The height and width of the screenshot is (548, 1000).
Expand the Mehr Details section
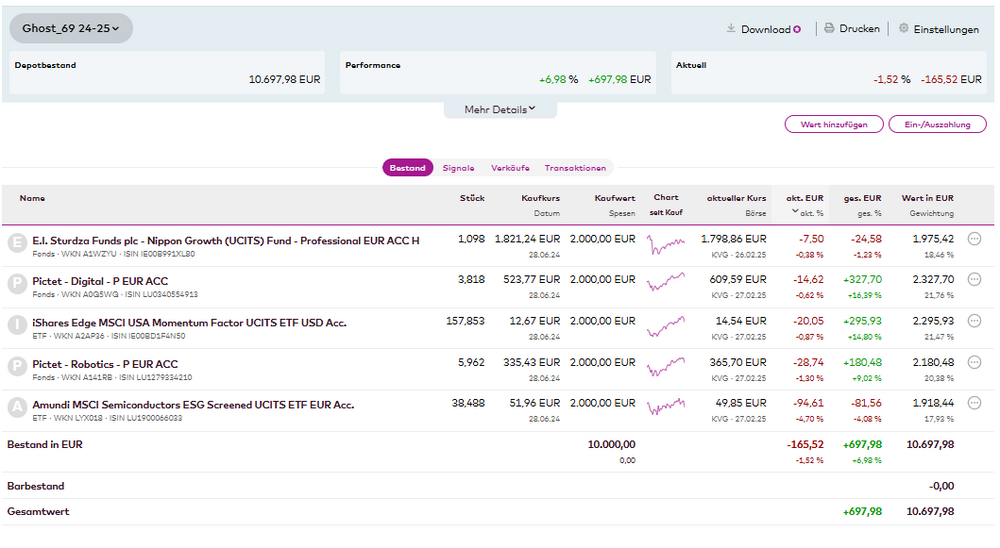[500, 109]
